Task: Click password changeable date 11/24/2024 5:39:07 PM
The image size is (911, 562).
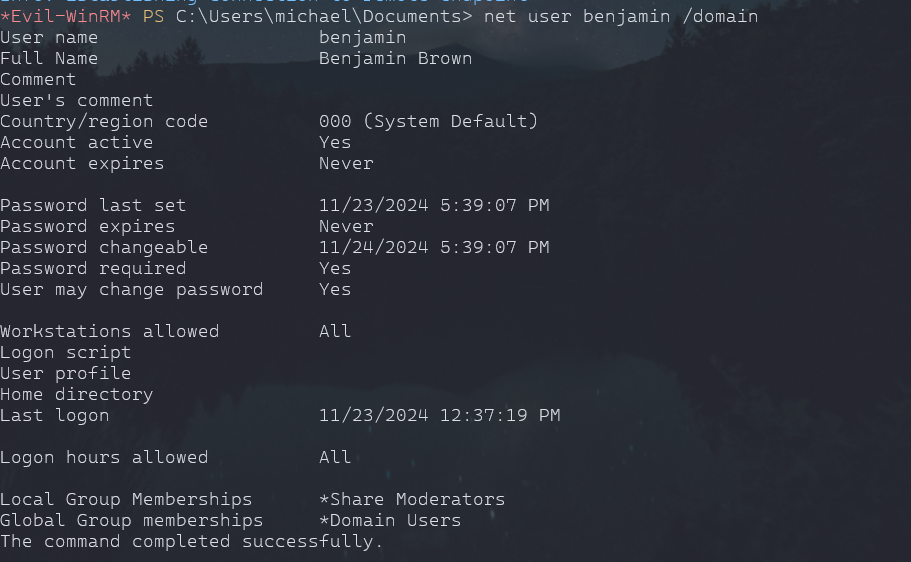Action: click(434, 247)
